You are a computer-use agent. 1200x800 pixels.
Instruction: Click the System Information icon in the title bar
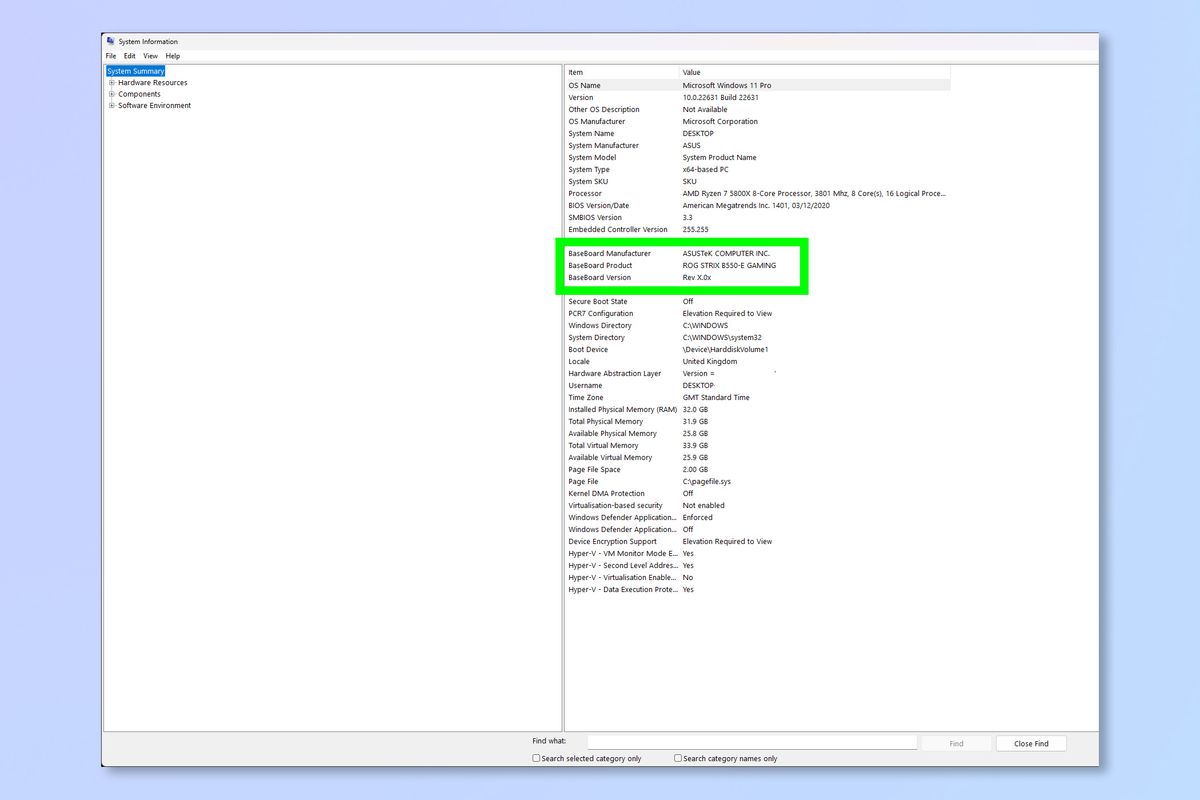pos(111,41)
